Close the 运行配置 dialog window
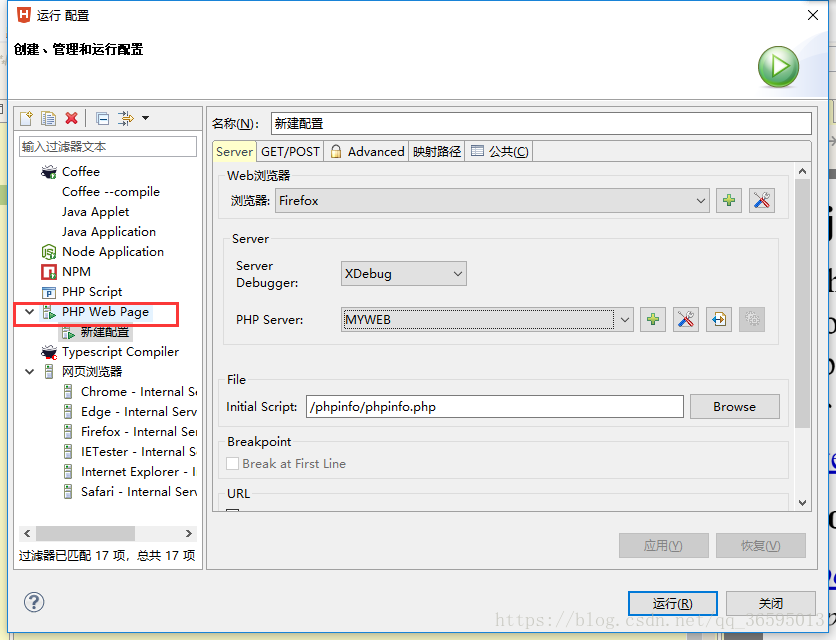Screen dimensions: 836x640 pos(813,15)
